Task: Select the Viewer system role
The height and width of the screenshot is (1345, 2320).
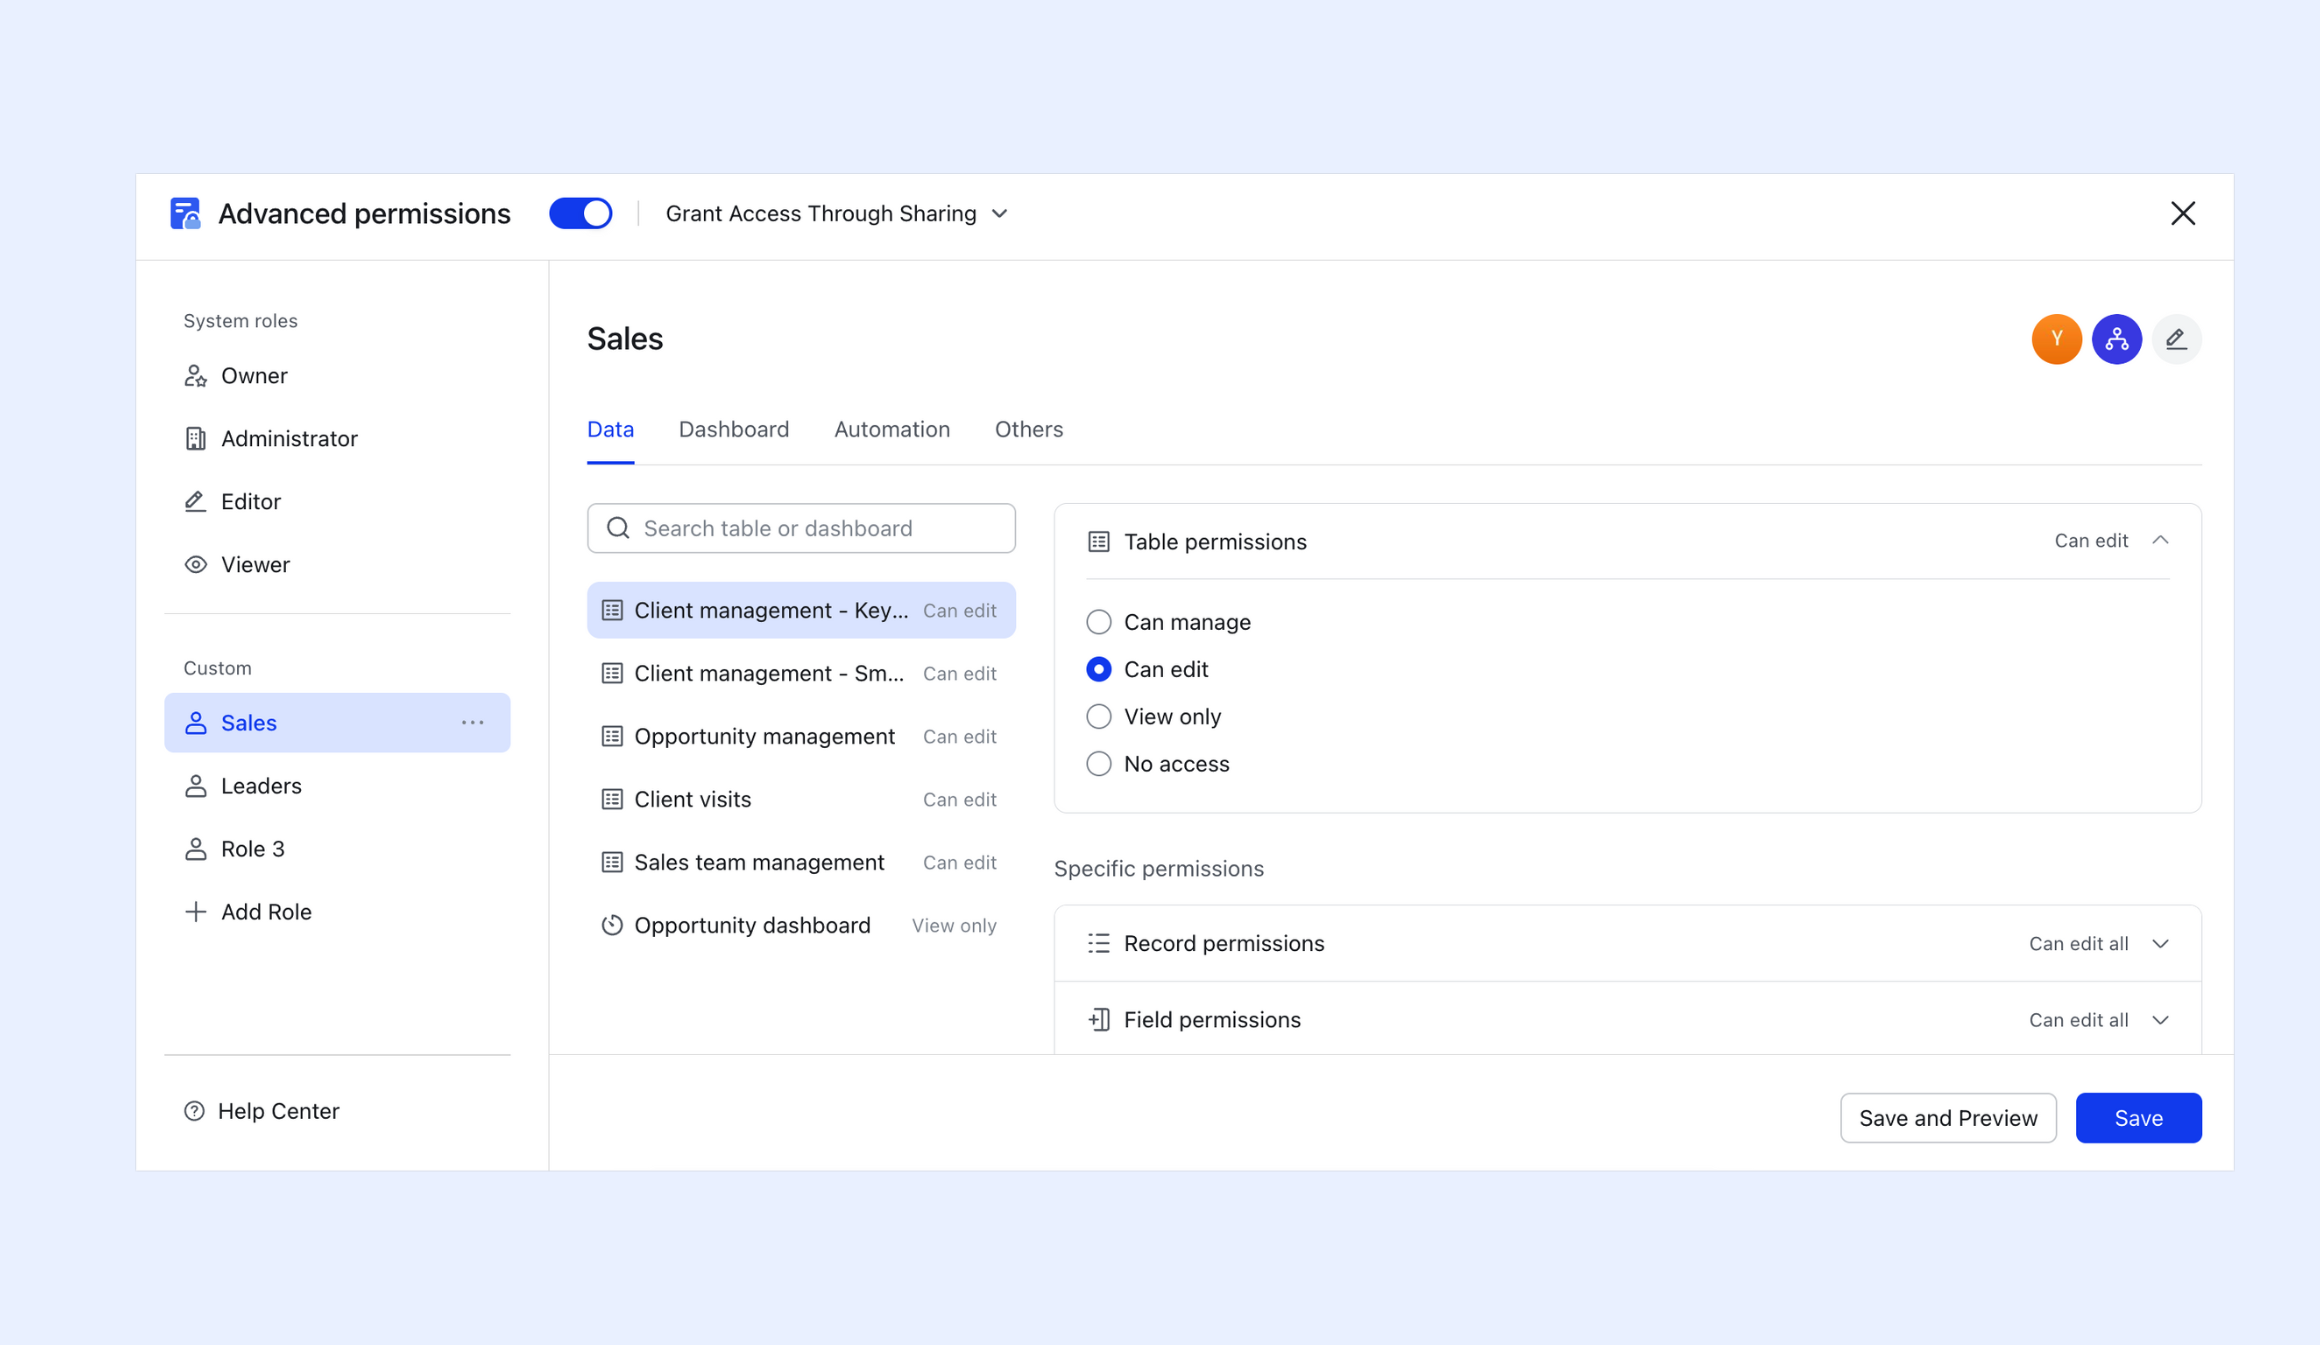Action: (337, 565)
